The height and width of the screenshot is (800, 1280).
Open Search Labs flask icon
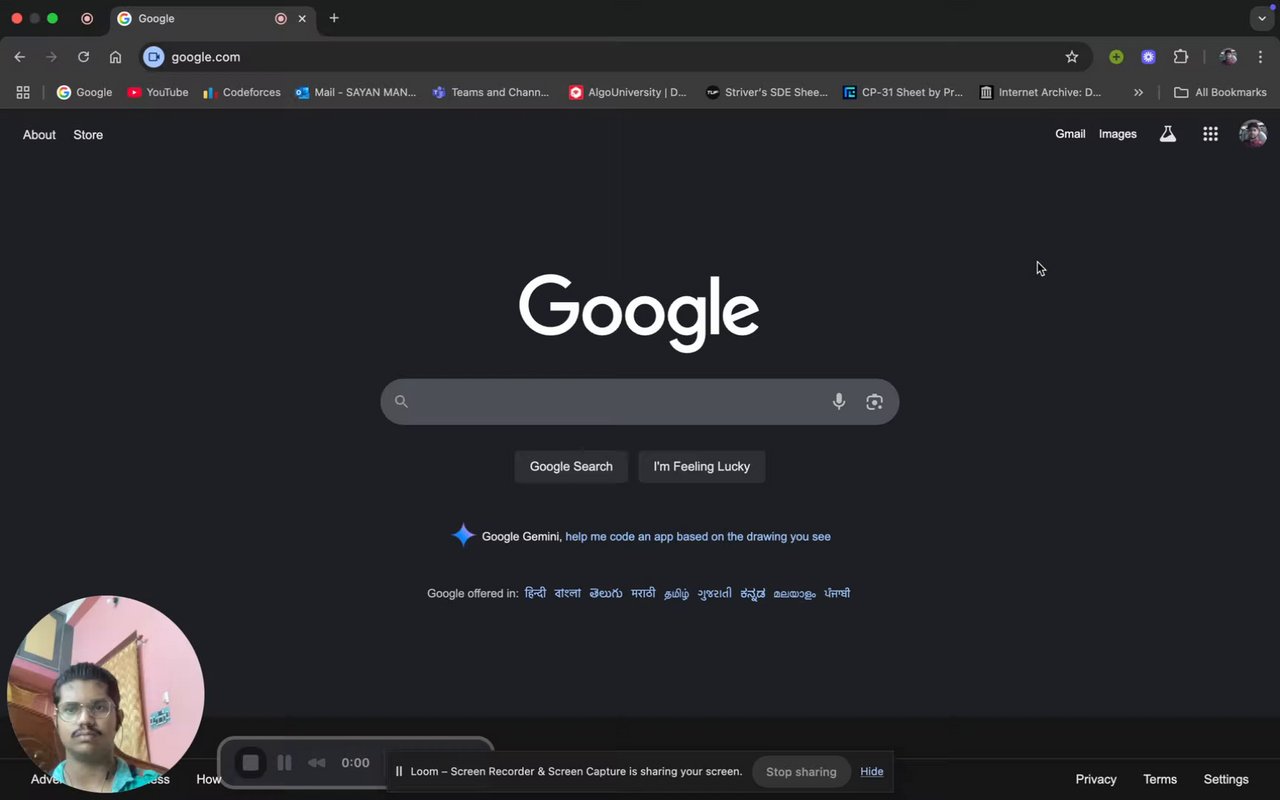pyautogui.click(x=1168, y=134)
